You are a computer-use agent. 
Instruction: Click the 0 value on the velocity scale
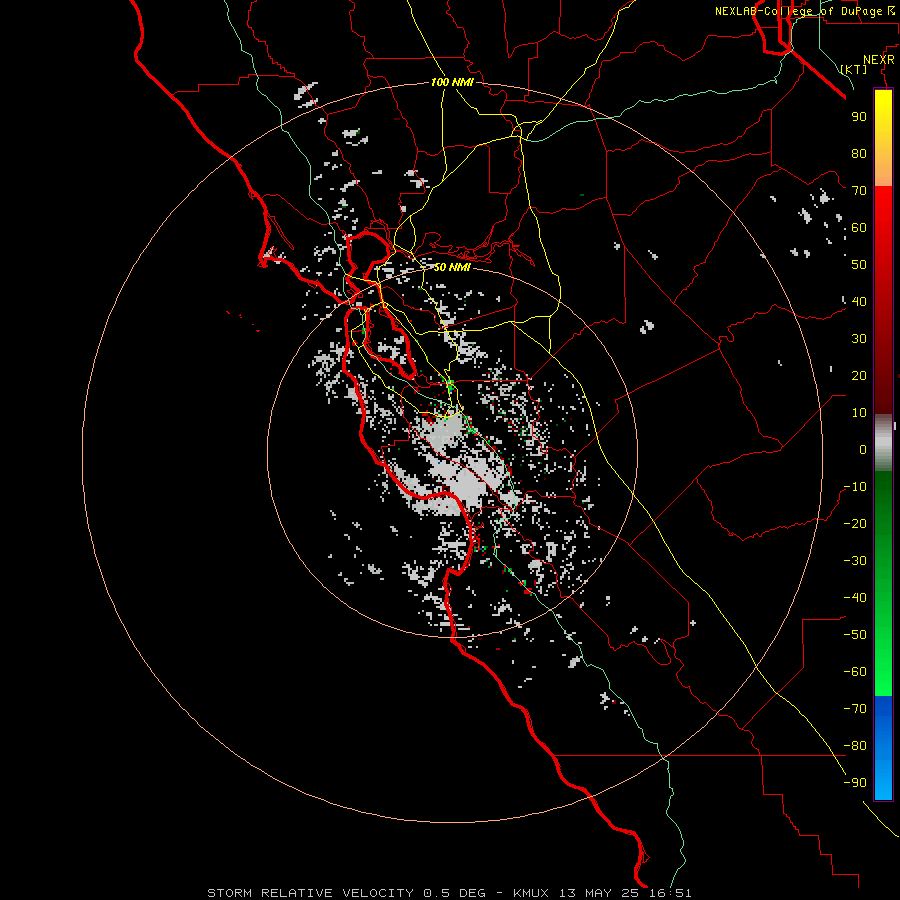[x=863, y=449]
